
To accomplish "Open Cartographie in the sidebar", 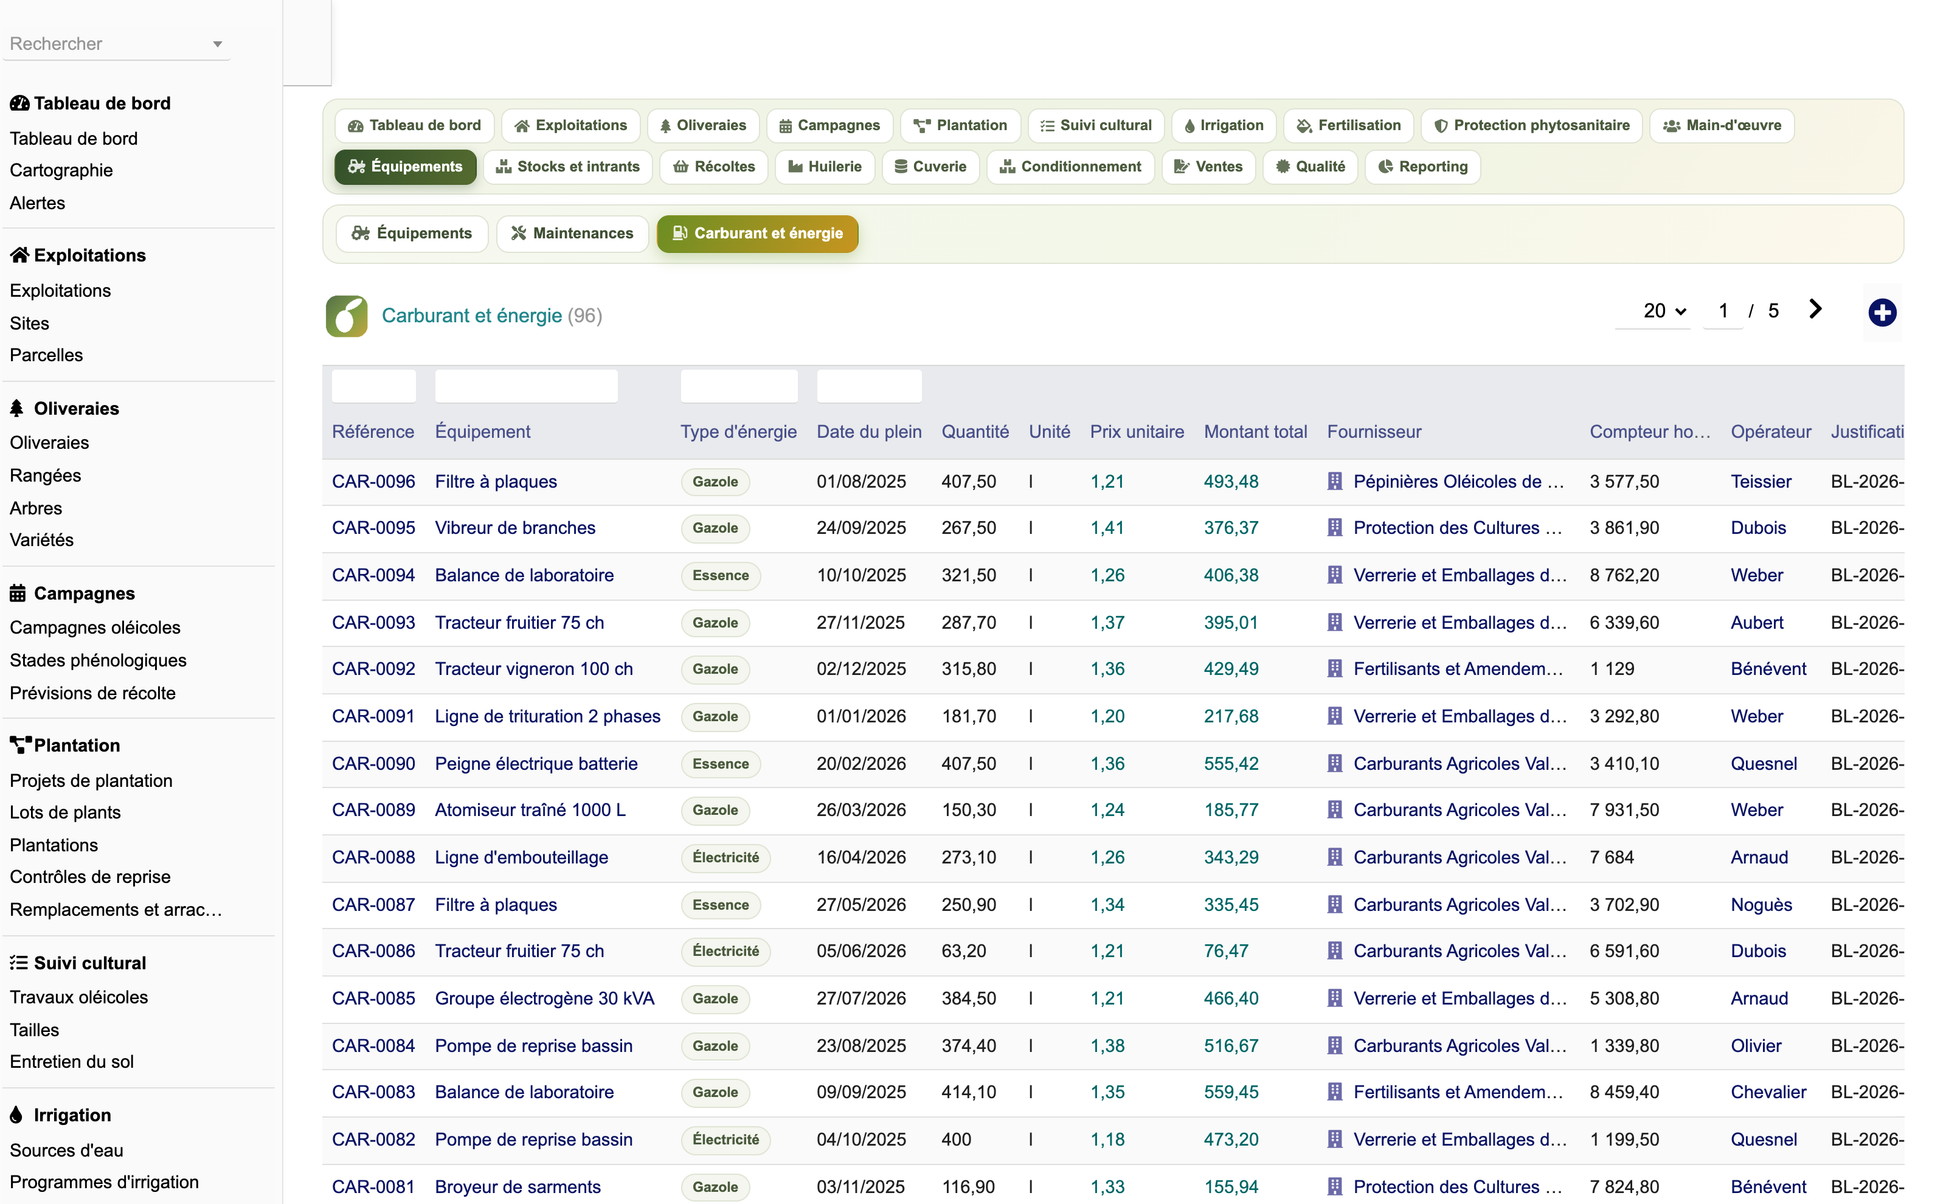I will pyautogui.click(x=61, y=170).
